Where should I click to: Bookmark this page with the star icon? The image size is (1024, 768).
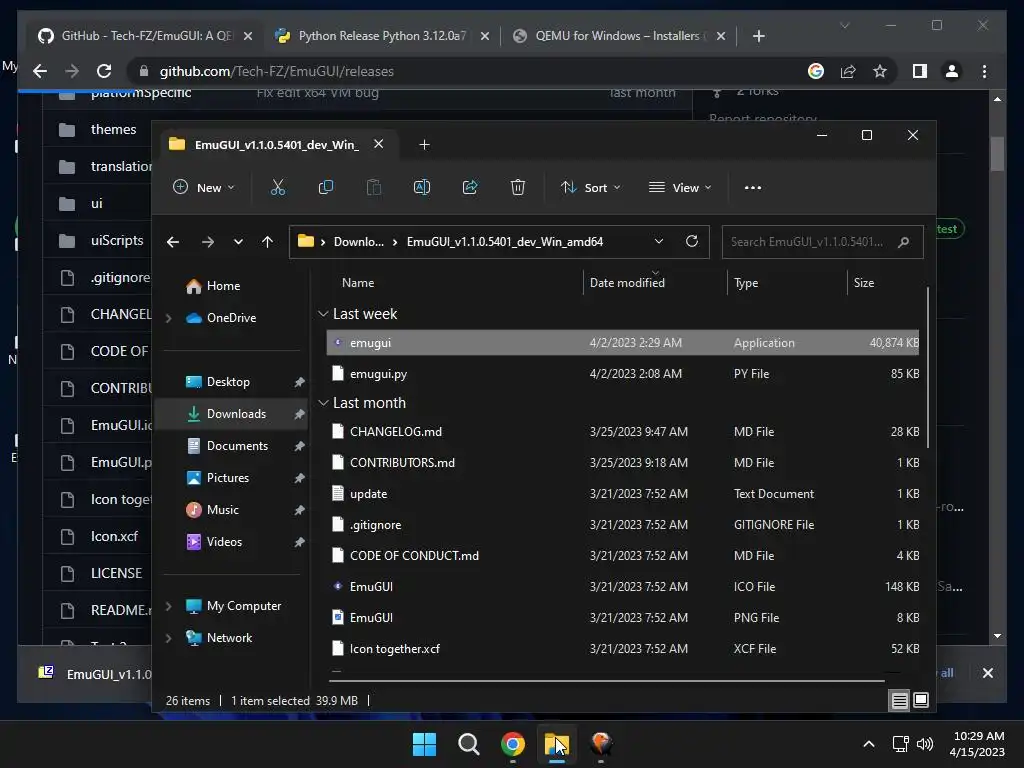(880, 71)
